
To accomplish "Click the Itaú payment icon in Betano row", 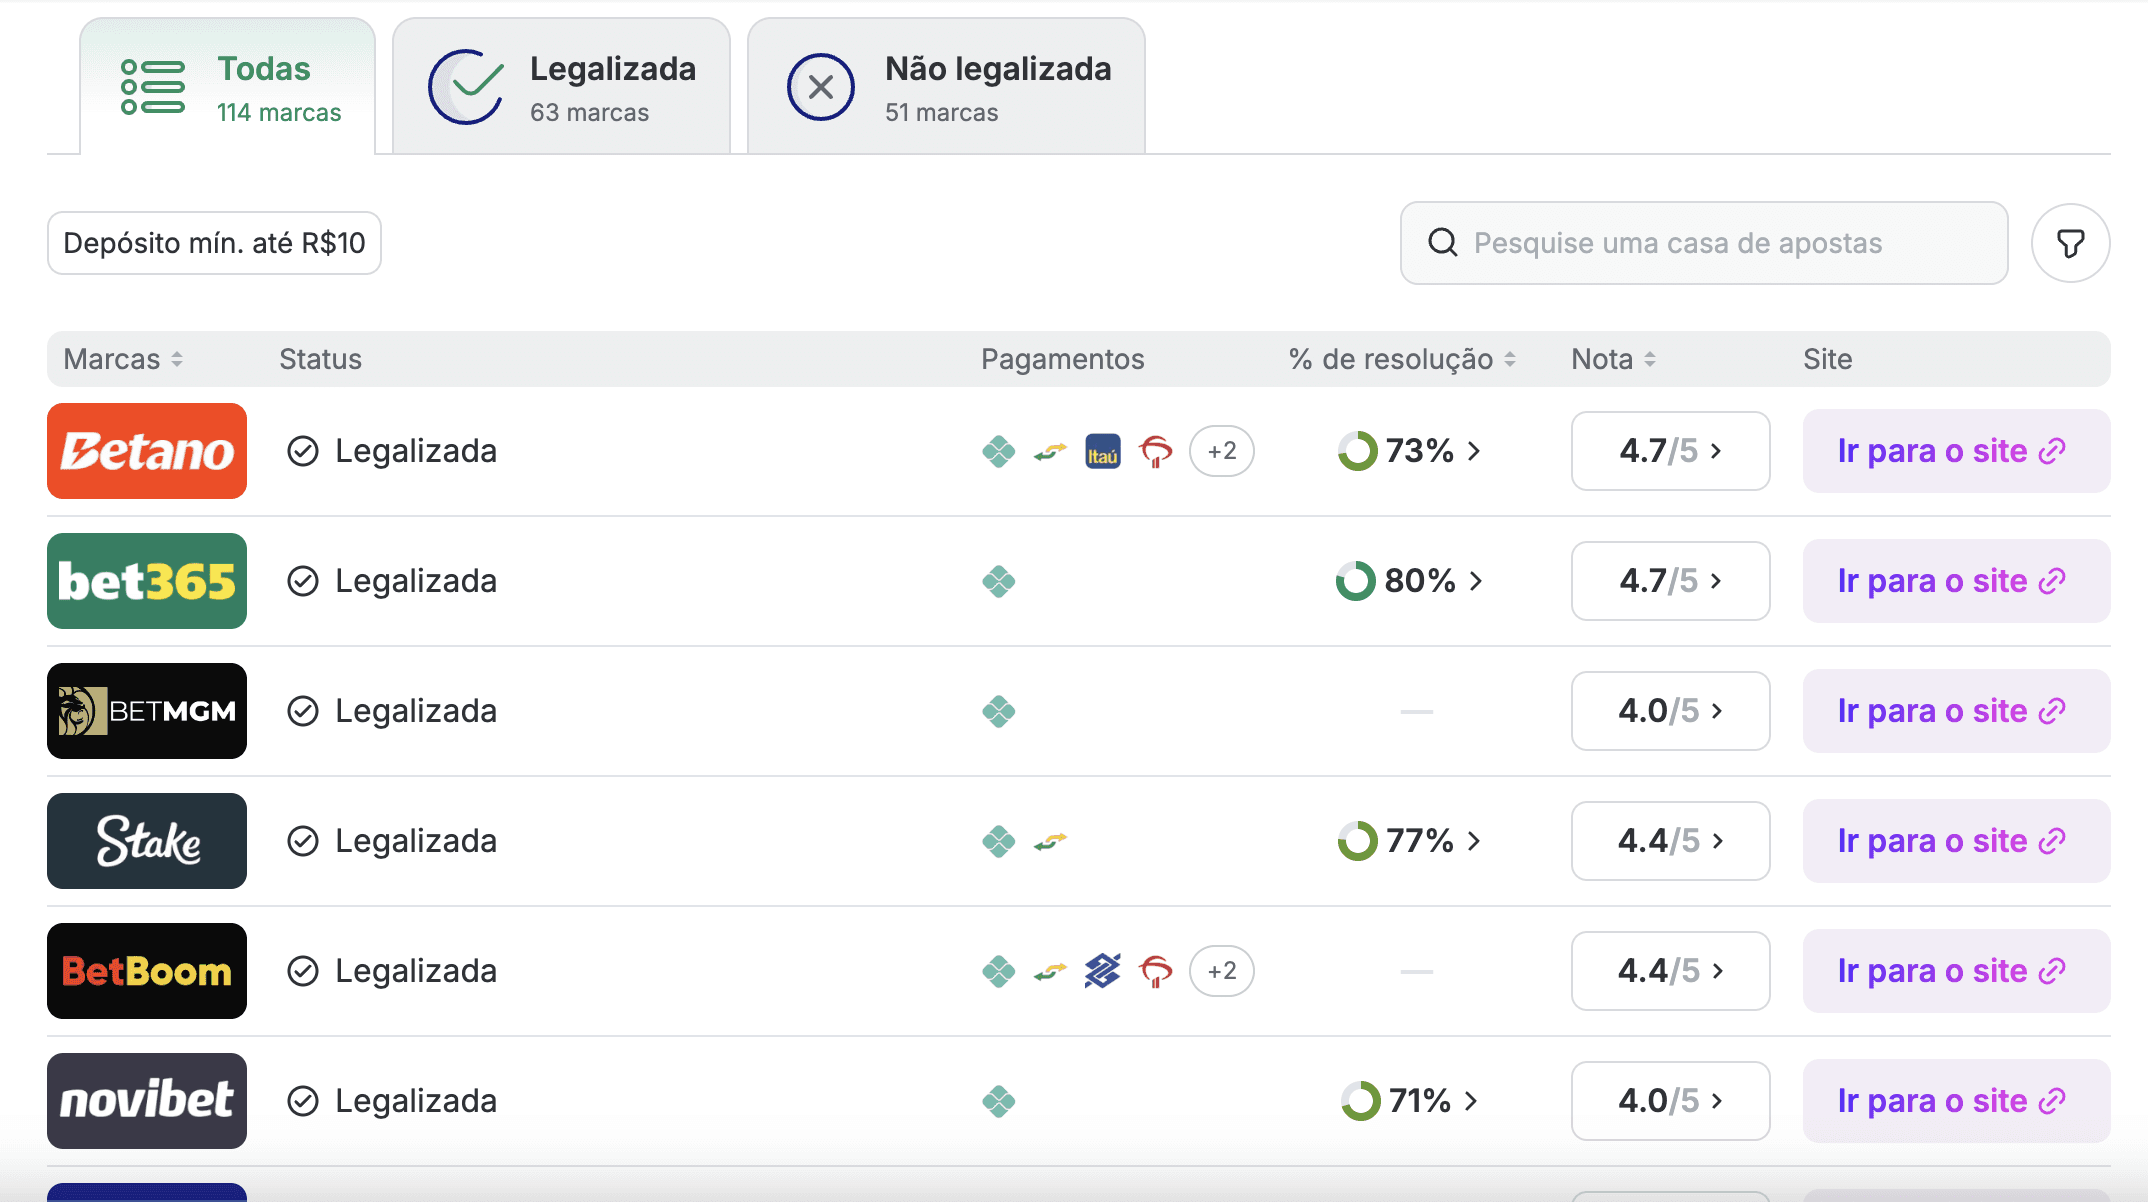I will pos(1103,451).
